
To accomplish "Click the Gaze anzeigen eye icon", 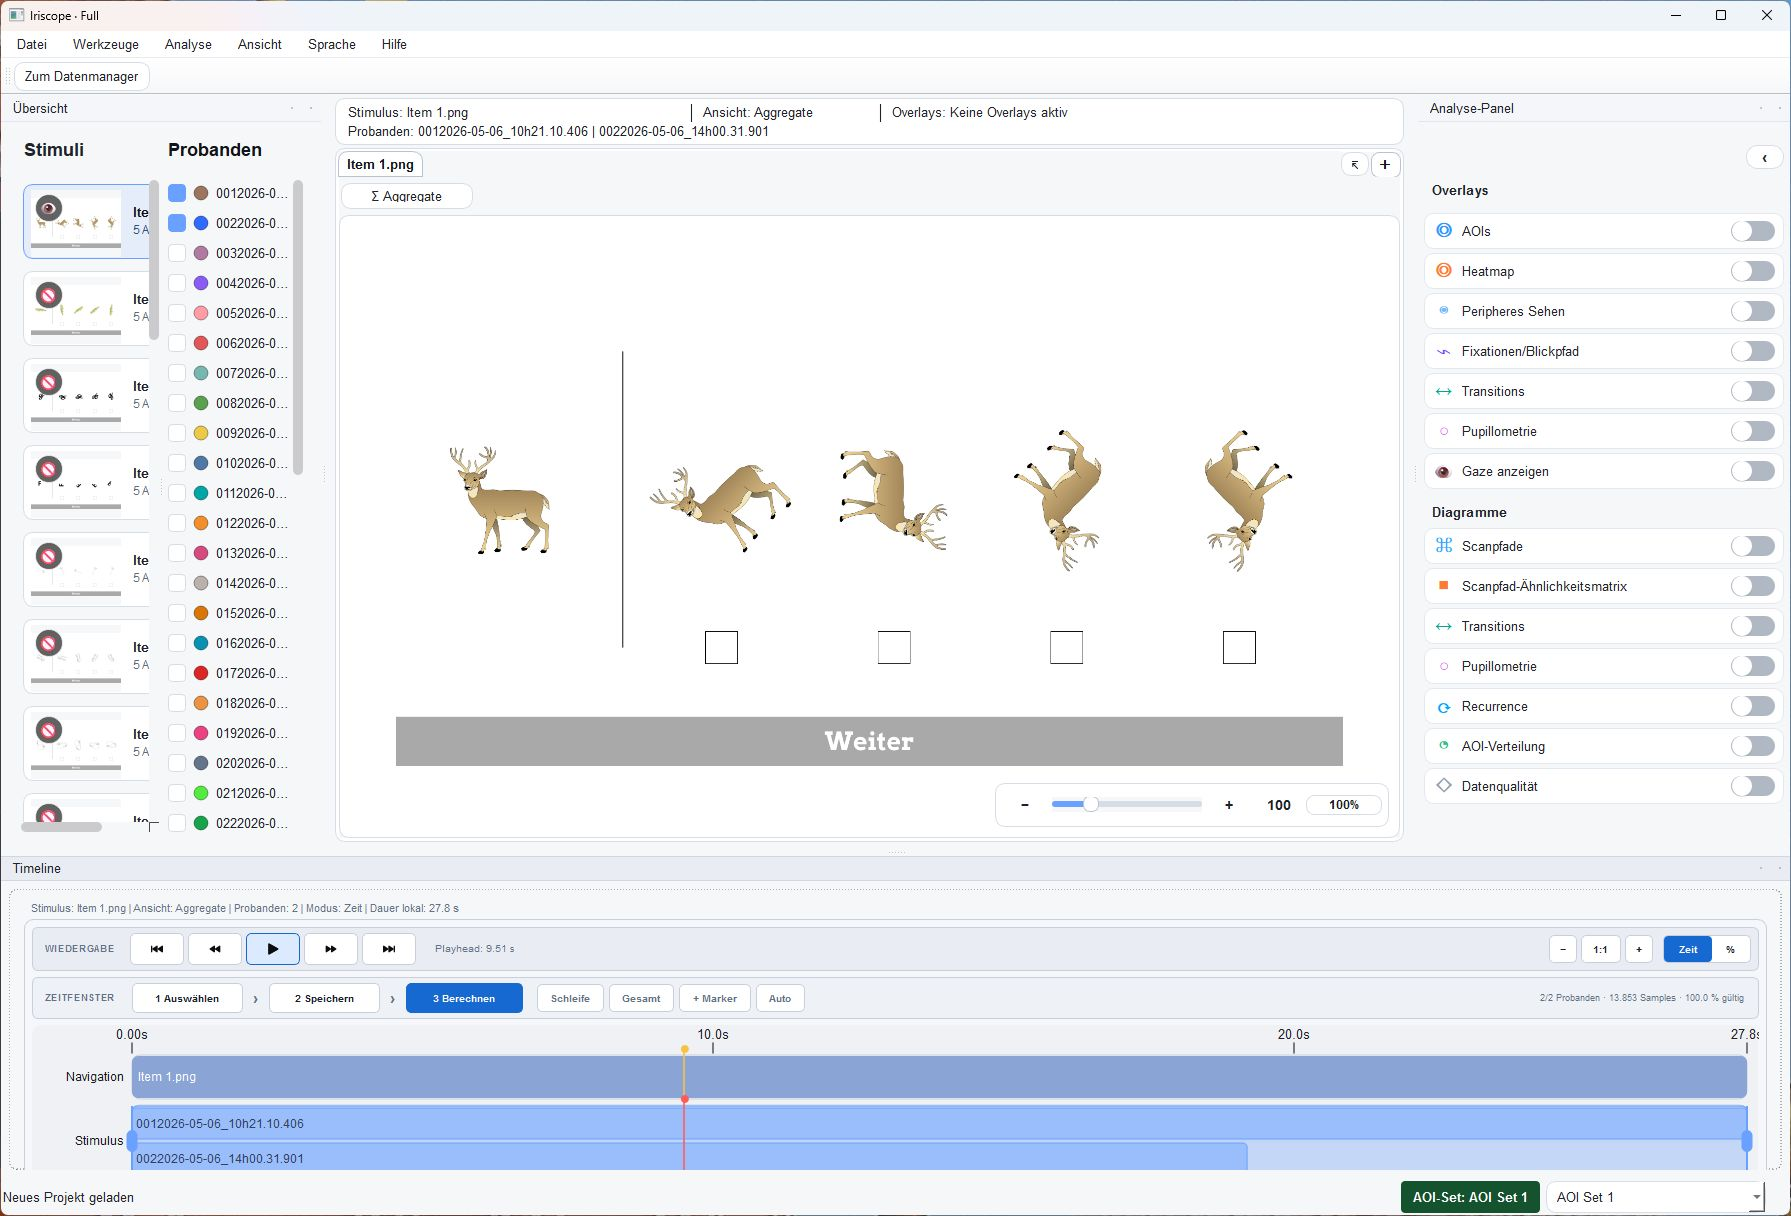I will 1444,471.
